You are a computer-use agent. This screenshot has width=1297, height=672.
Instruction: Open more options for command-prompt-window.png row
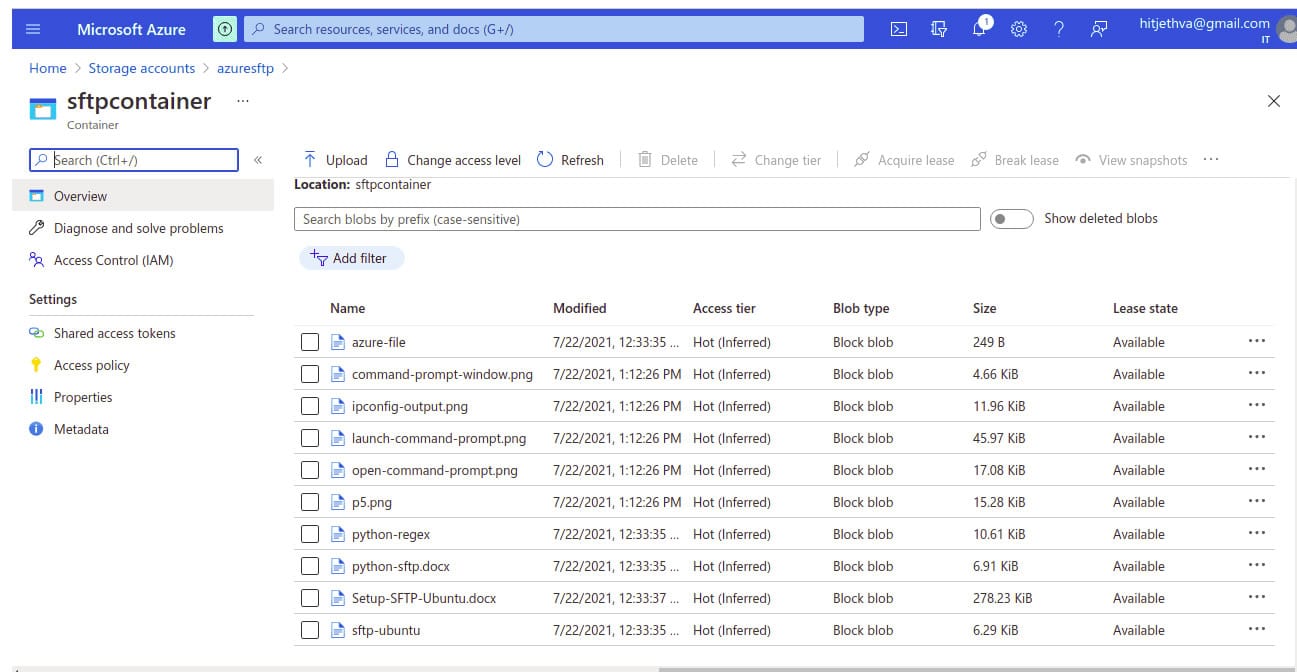[x=1257, y=374]
